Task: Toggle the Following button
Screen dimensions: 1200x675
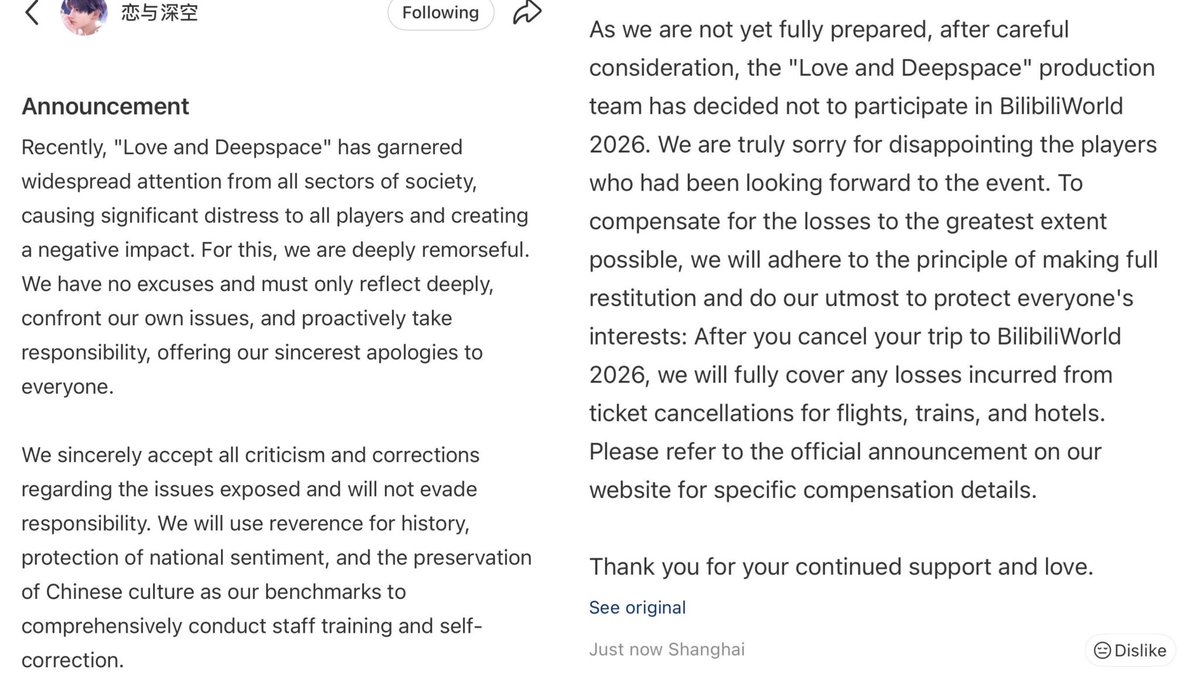Action: coord(440,13)
